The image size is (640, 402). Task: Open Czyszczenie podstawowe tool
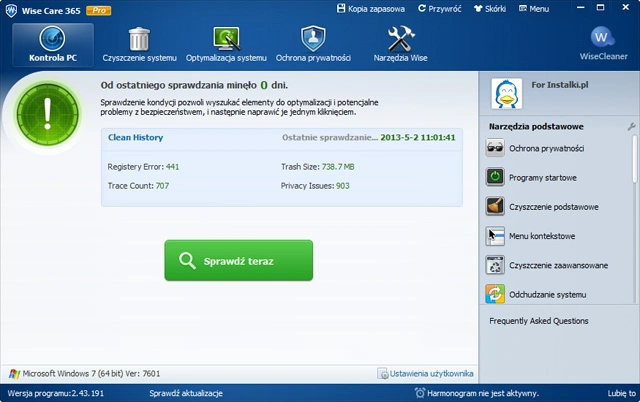point(553,207)
